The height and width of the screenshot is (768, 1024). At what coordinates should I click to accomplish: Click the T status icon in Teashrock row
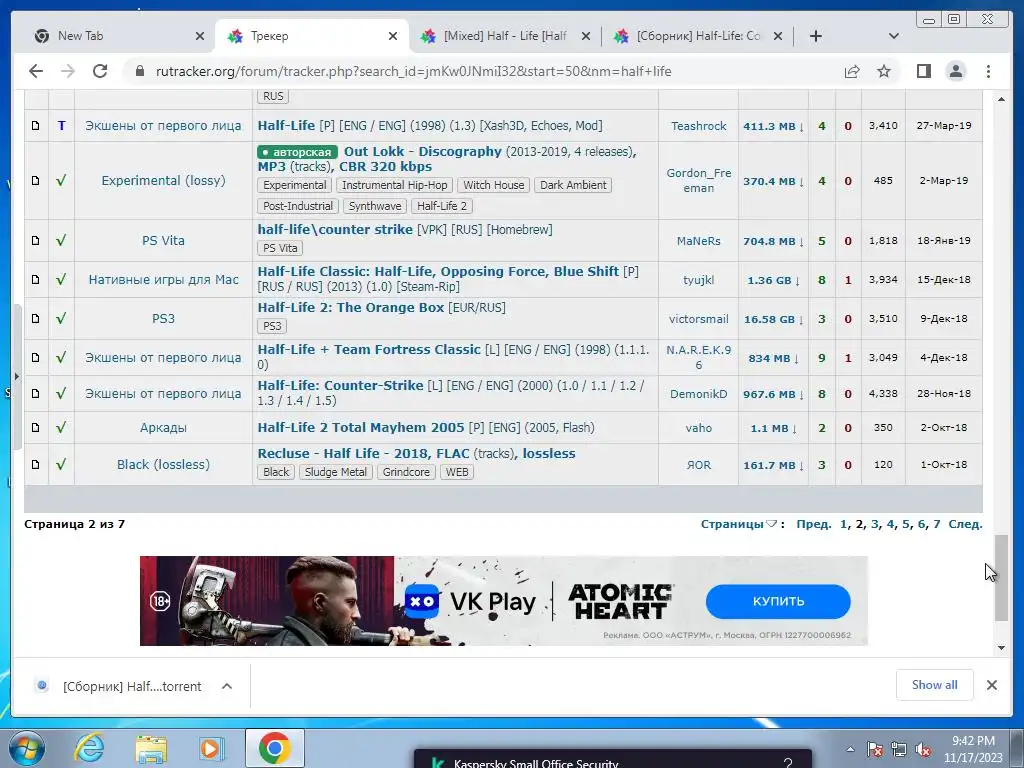point(61,125)
